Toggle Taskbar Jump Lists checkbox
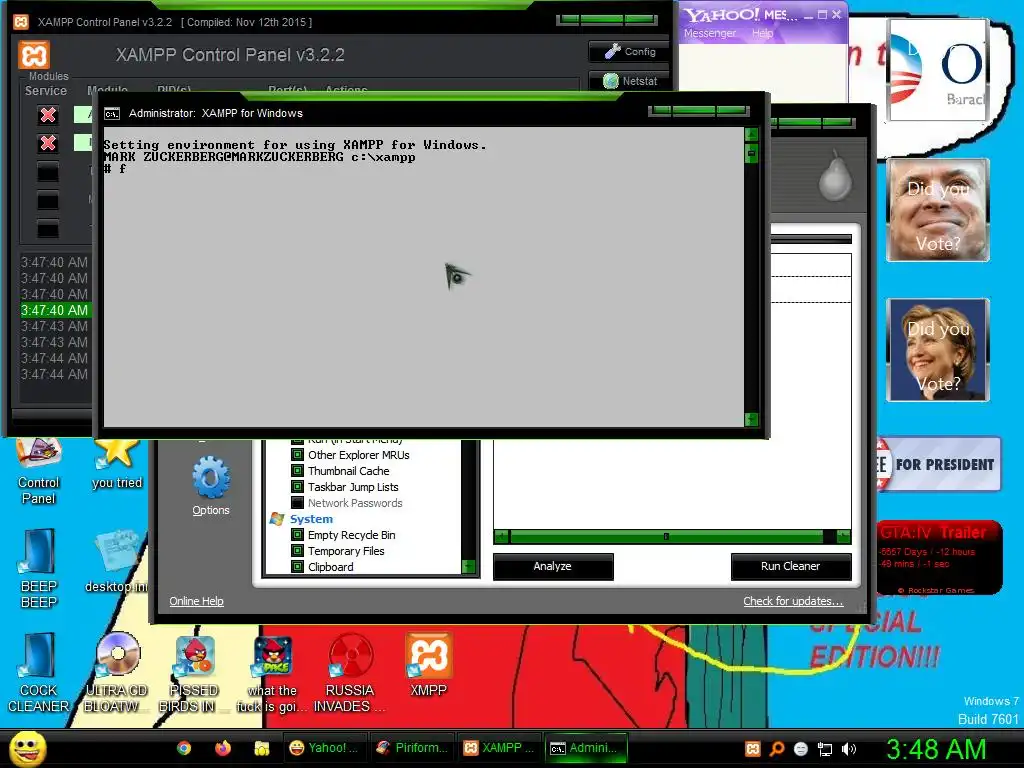 (x=297, y=487)
